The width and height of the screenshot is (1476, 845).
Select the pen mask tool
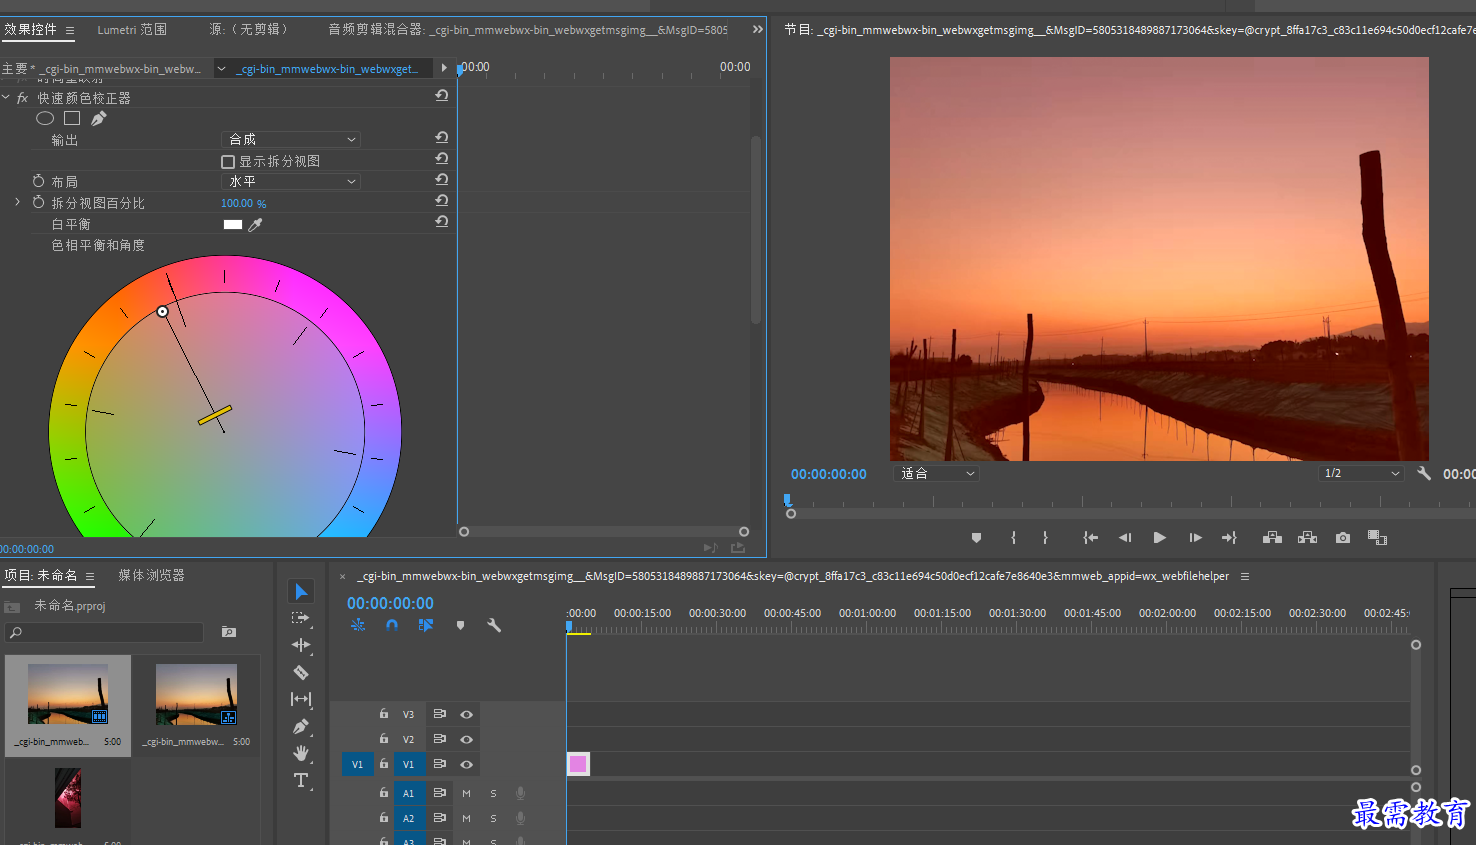point(98,118)
